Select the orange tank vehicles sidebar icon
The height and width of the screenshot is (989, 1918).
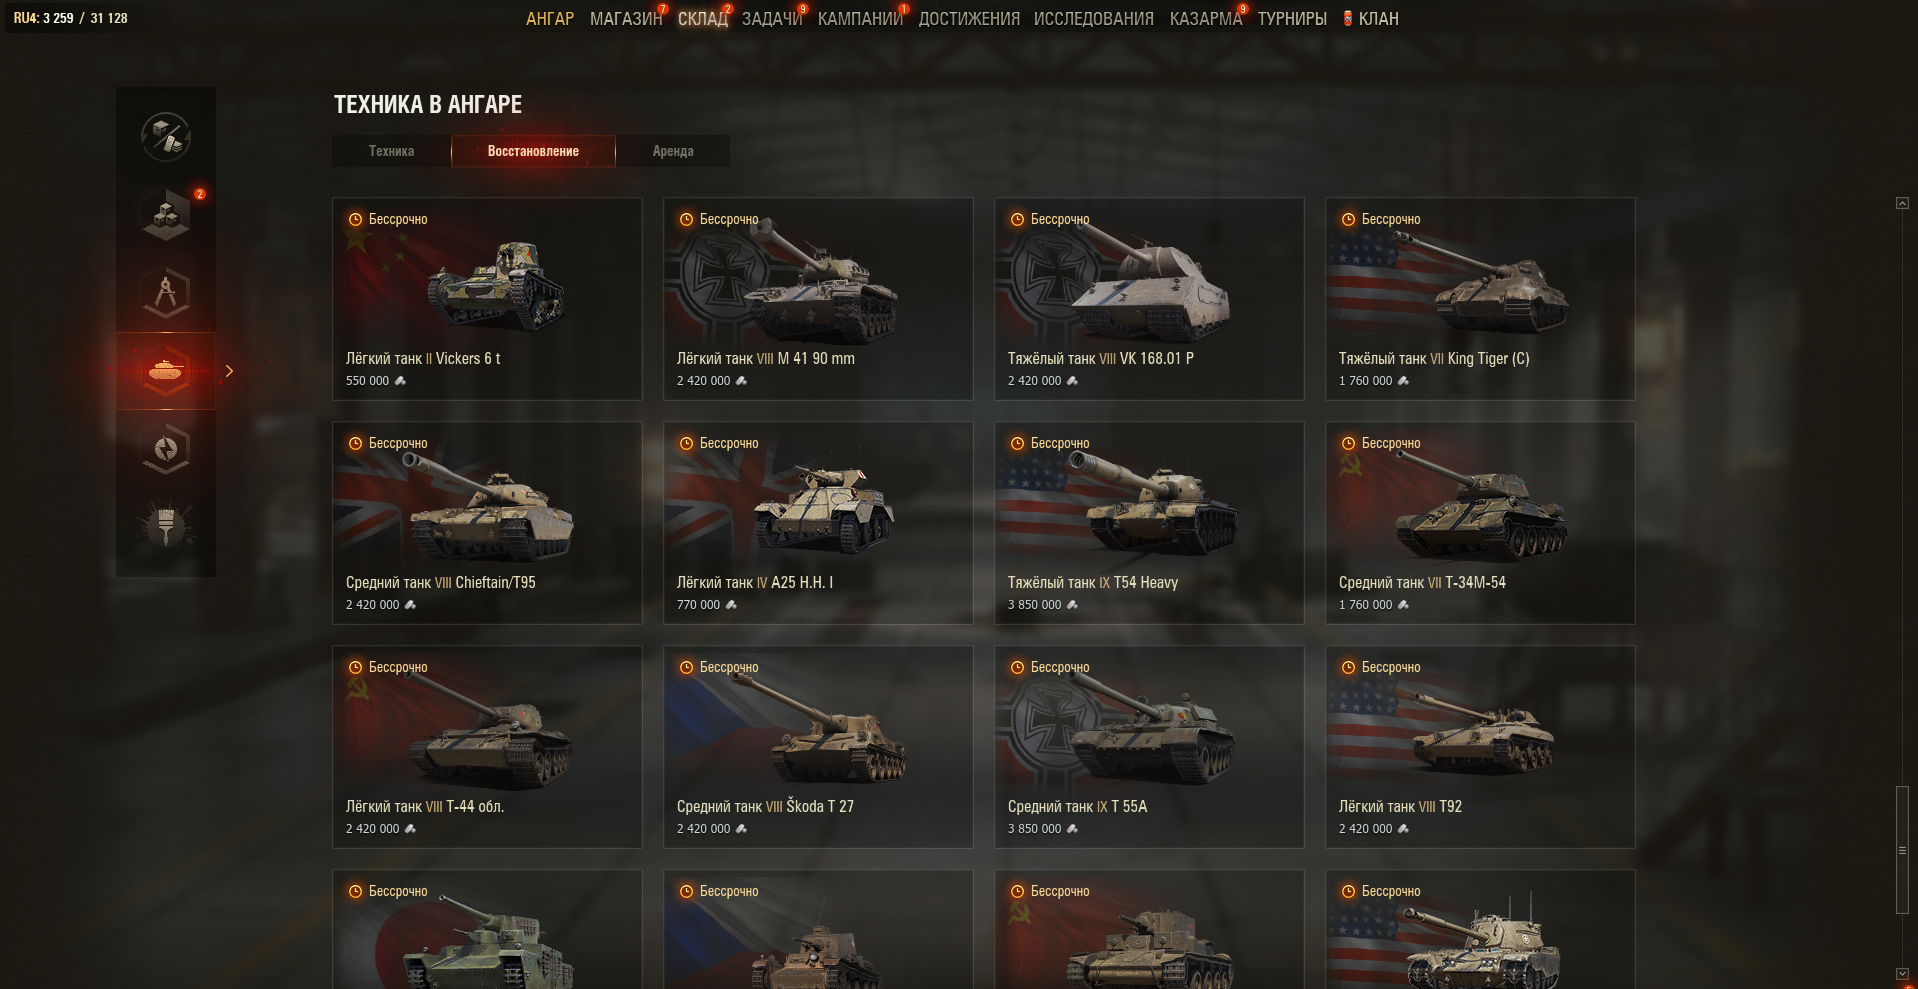tap(166, 371)
